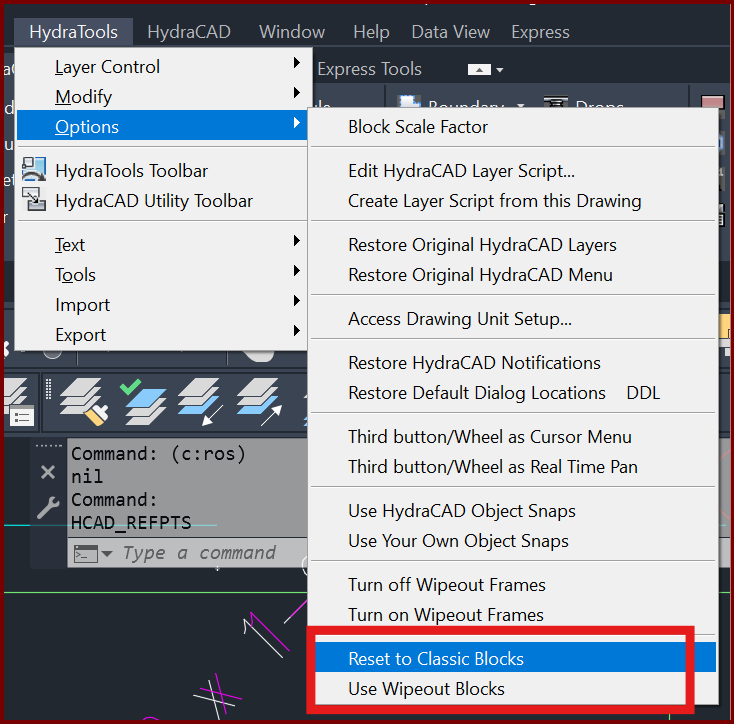The height and width of the screenshot is (724, 734).
Task: Click the Type a command input field
Action: 210,553
